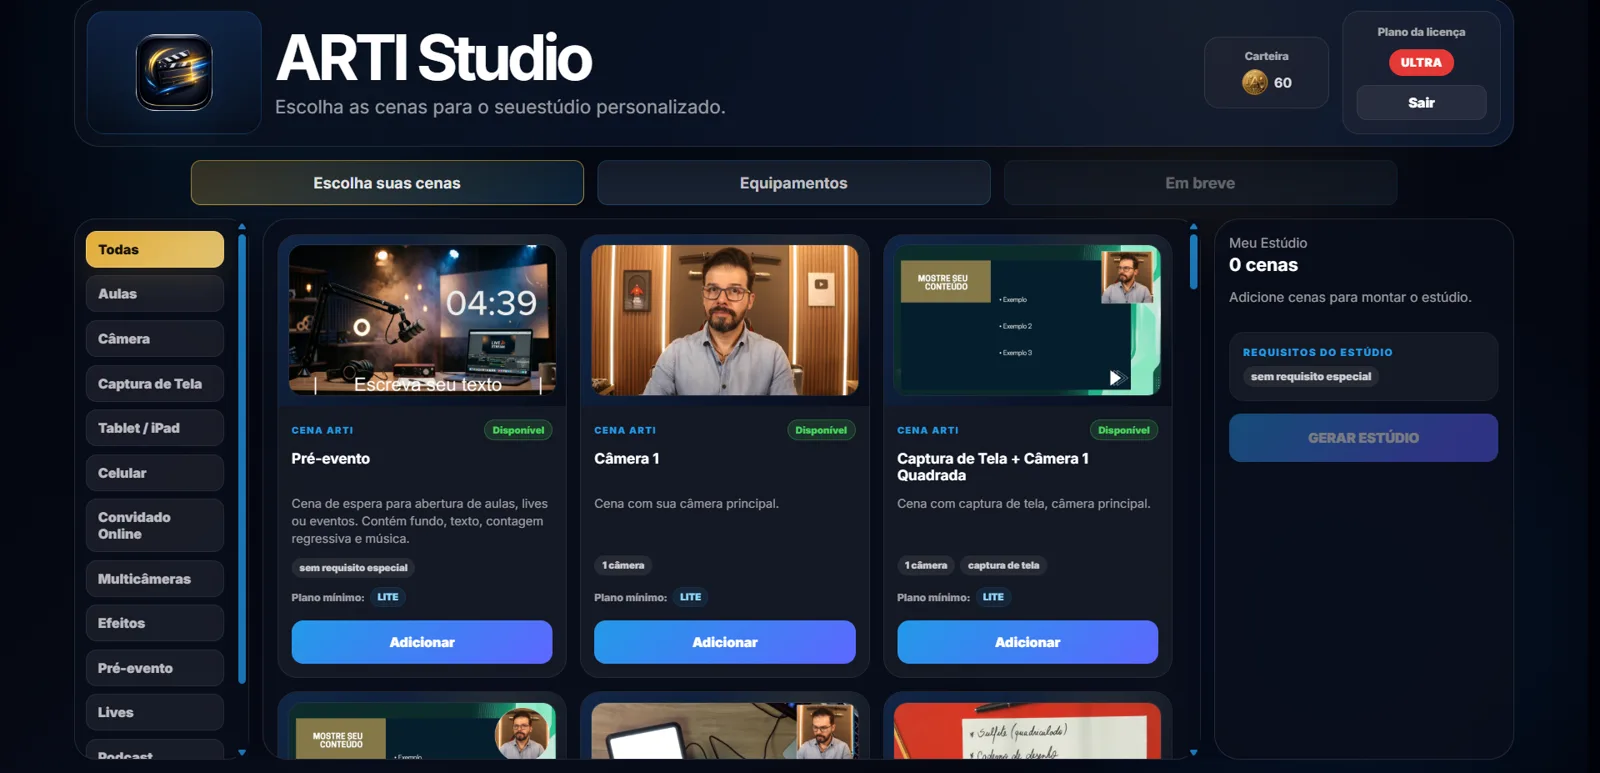Add the Câmera 1 scene
1600x773 pixels.
pos(725,642)
